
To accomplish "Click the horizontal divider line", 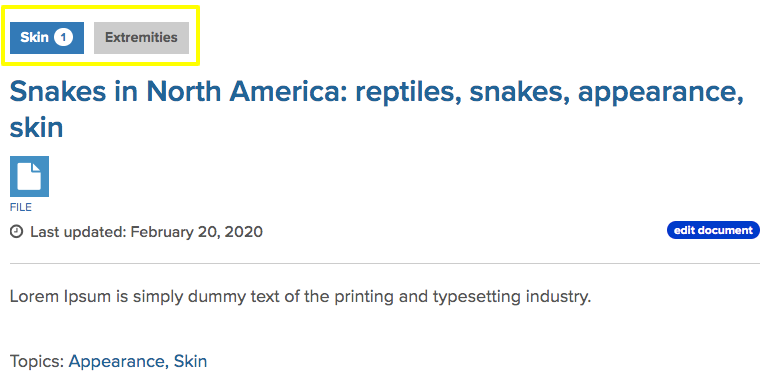I will coord(385,264).
